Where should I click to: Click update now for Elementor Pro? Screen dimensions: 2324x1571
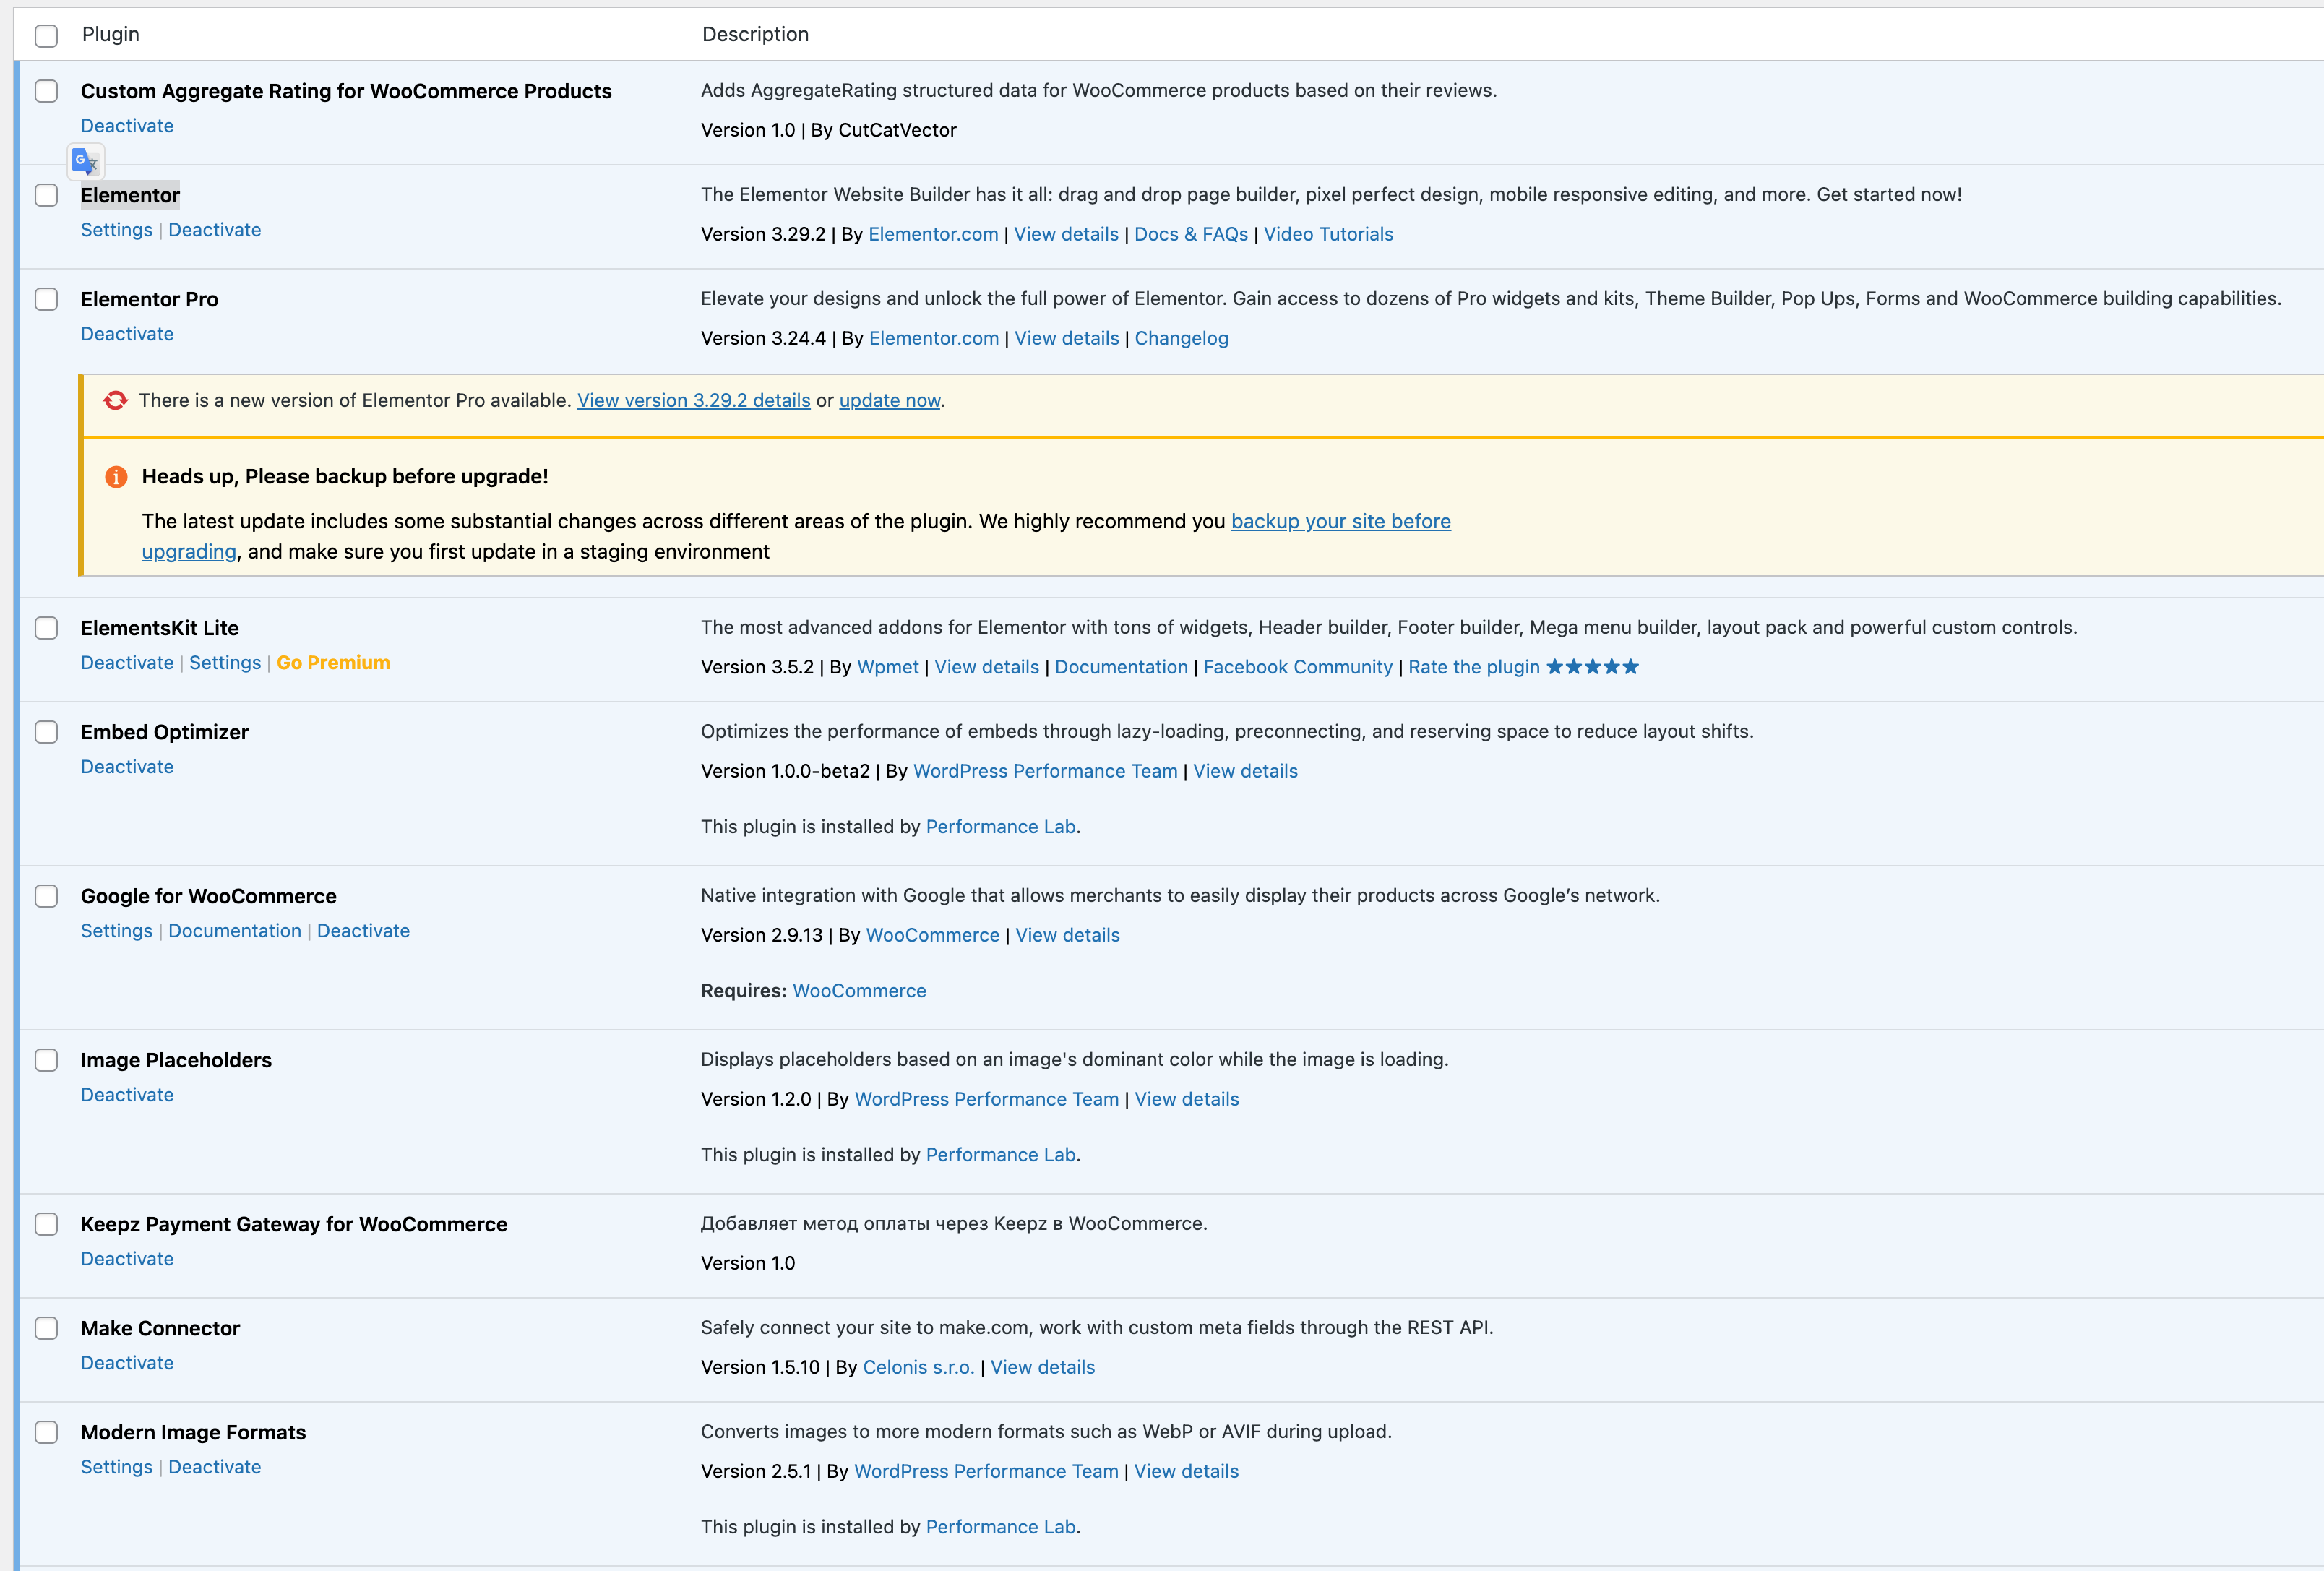(889, 400)
